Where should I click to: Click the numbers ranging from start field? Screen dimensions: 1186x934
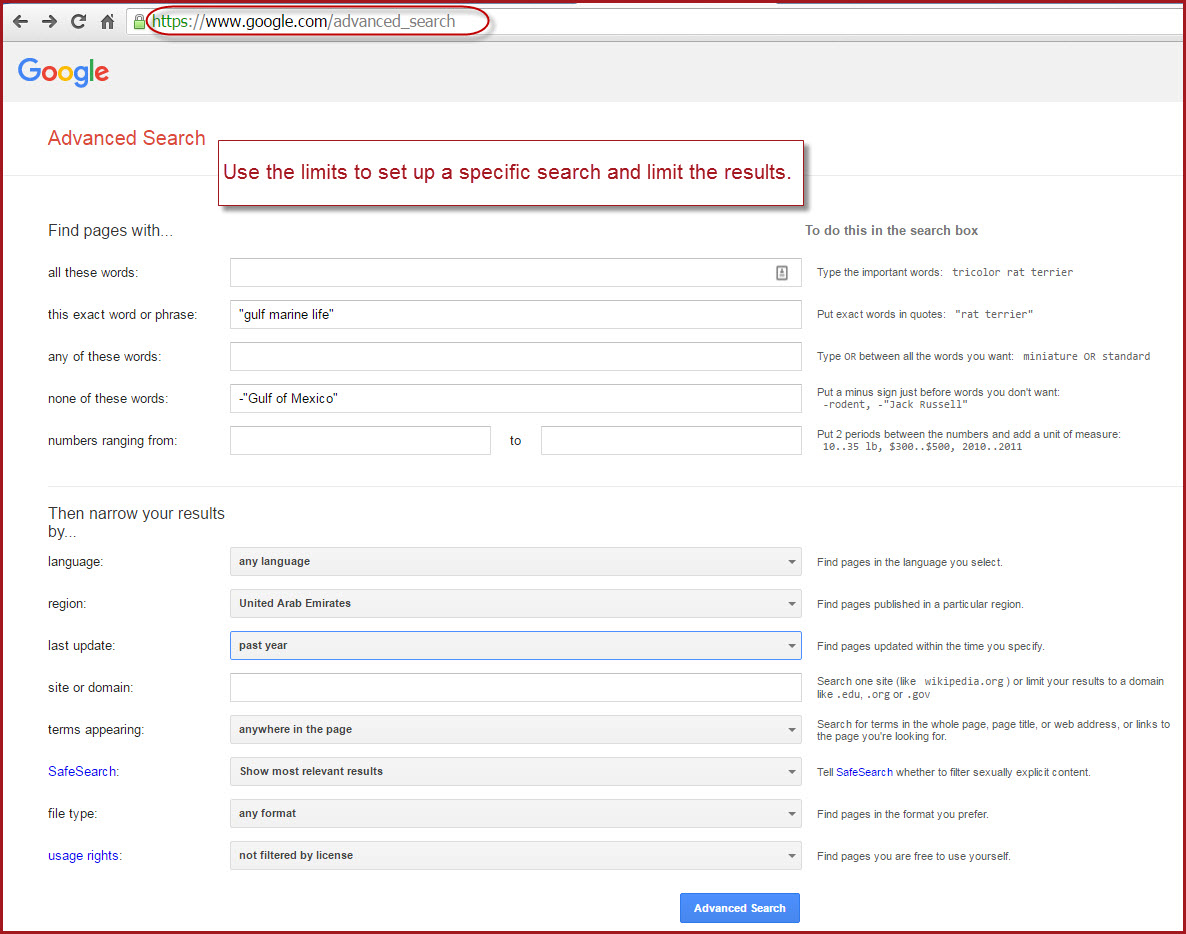[360, 440]
